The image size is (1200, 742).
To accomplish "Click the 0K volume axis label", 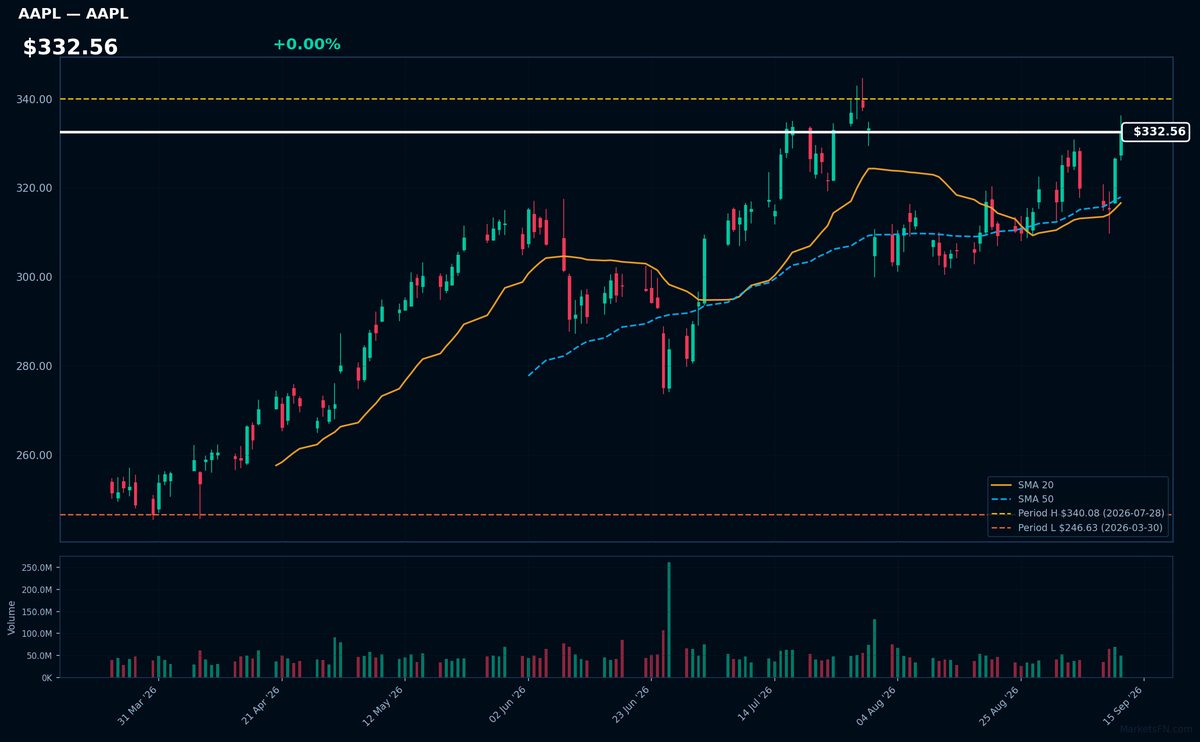I will pyautogui.click(x=46, y=678).
